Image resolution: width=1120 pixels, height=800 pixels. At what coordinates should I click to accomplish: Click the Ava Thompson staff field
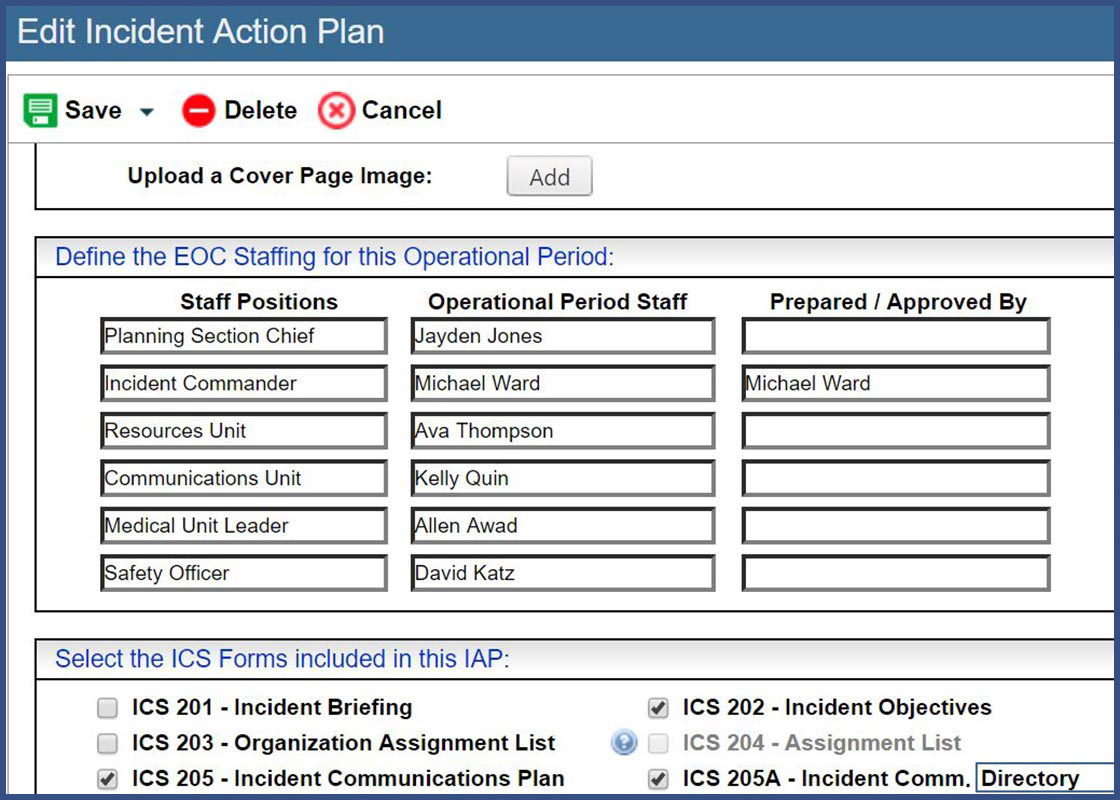coord(562,431)
